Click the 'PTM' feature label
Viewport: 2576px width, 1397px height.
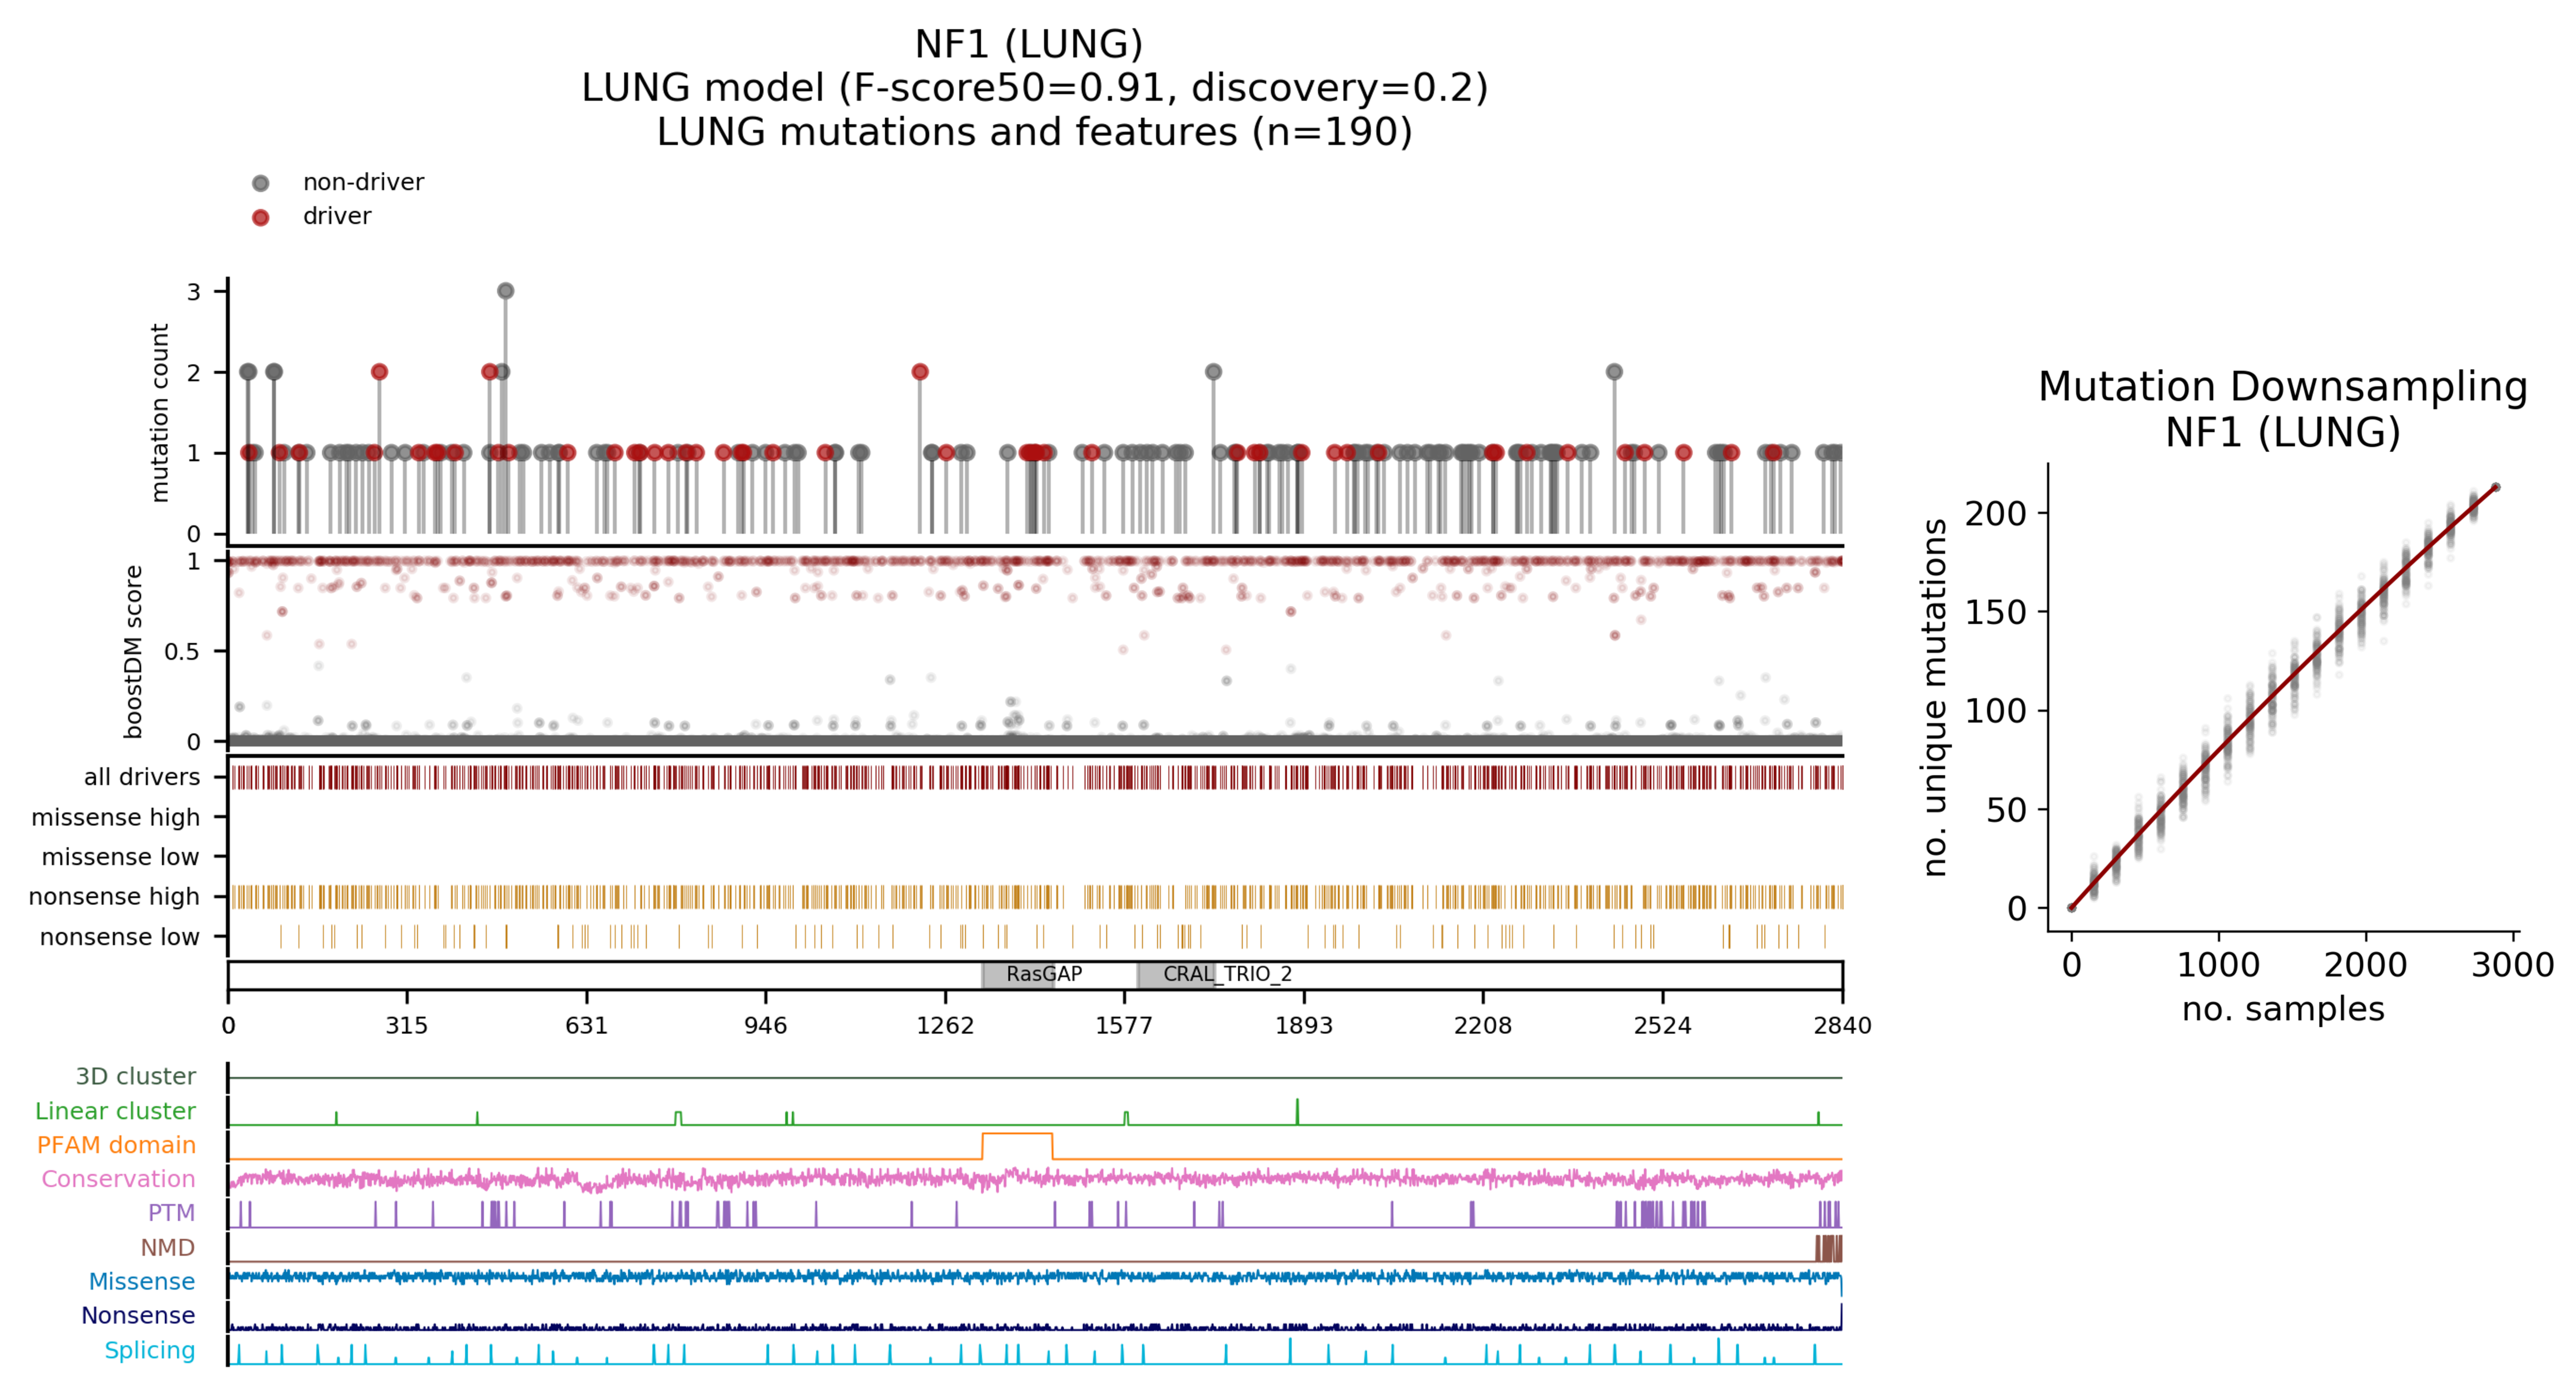pos(171,1213)
